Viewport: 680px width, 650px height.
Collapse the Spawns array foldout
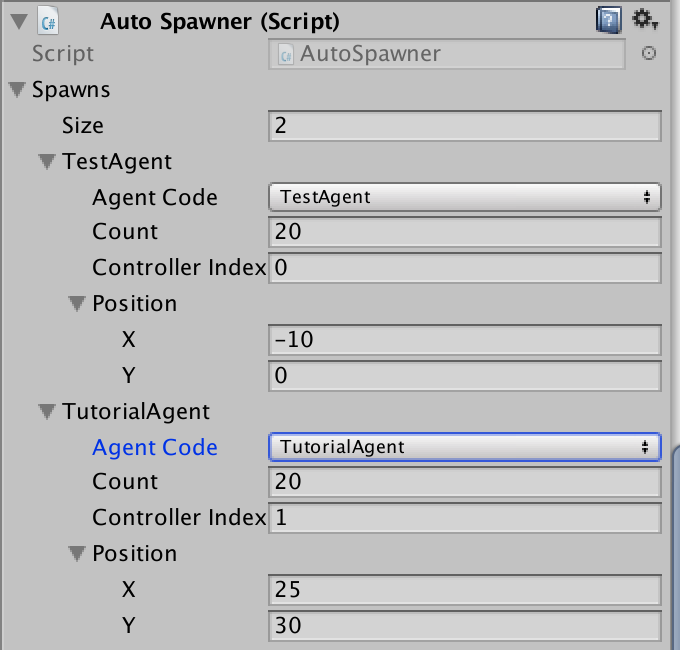(17, 90)
